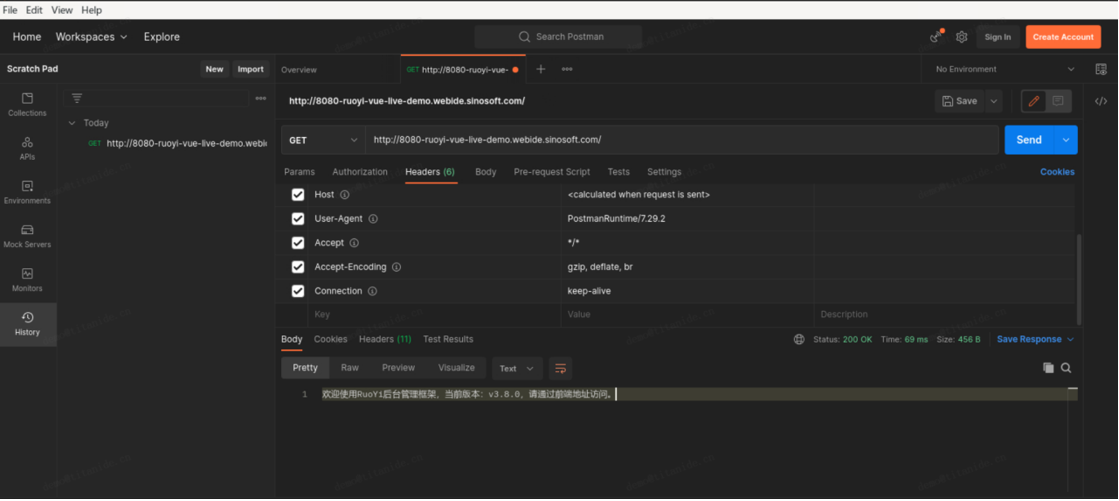Toggle line wrap icon in response
Screen dimensions: 1119x501
pos(560,368)
